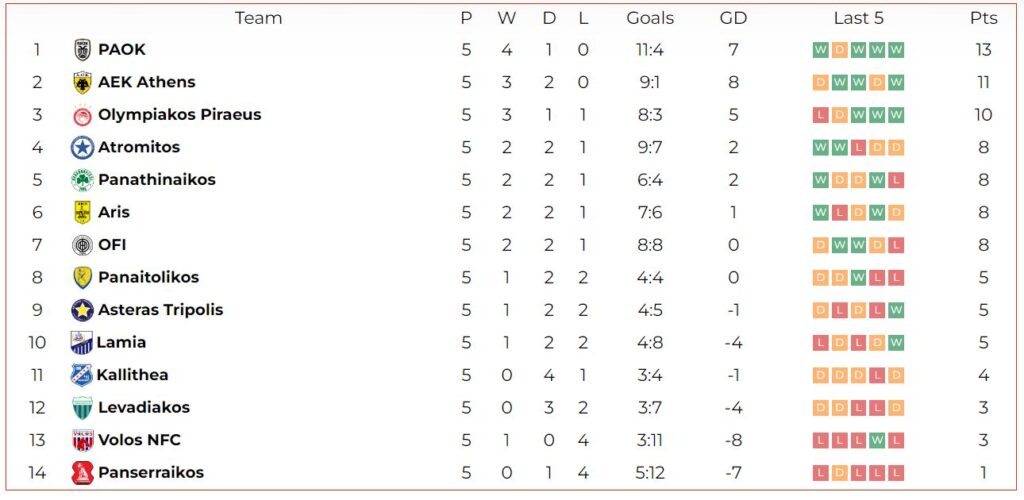
Task: Click Olympiakos Piraeus red L result badge
Action: click(x=820, y=115)
